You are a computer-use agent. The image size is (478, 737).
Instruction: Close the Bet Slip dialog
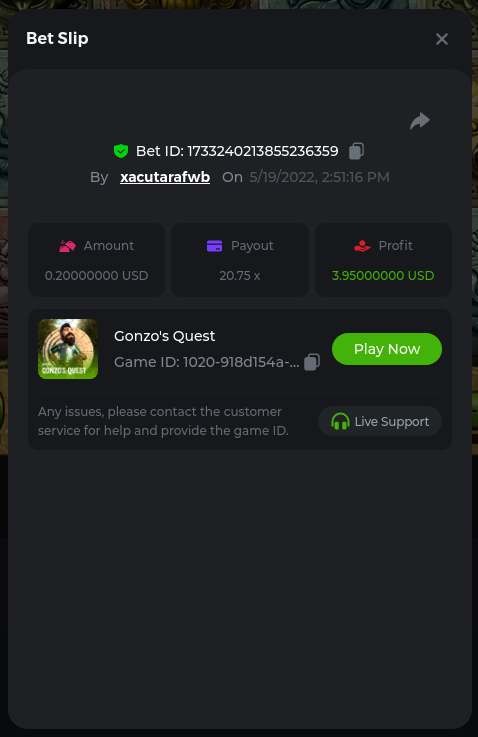[442, 39]
